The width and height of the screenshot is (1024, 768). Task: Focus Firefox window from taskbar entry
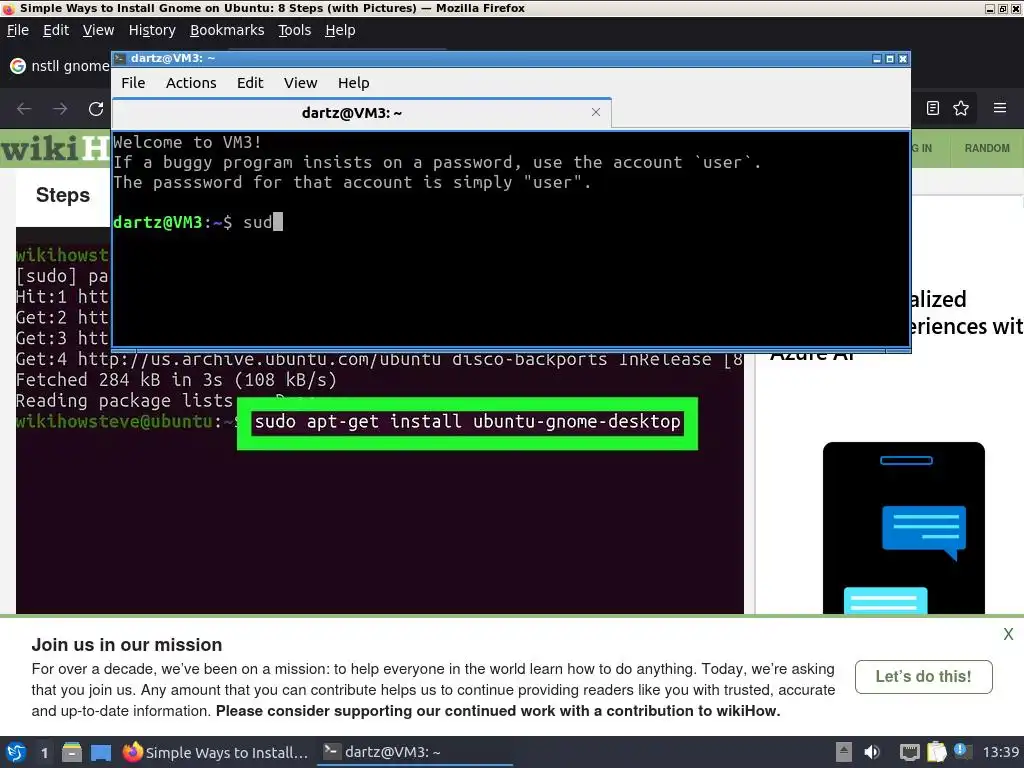pyautogui.click(x=216, y=752)
